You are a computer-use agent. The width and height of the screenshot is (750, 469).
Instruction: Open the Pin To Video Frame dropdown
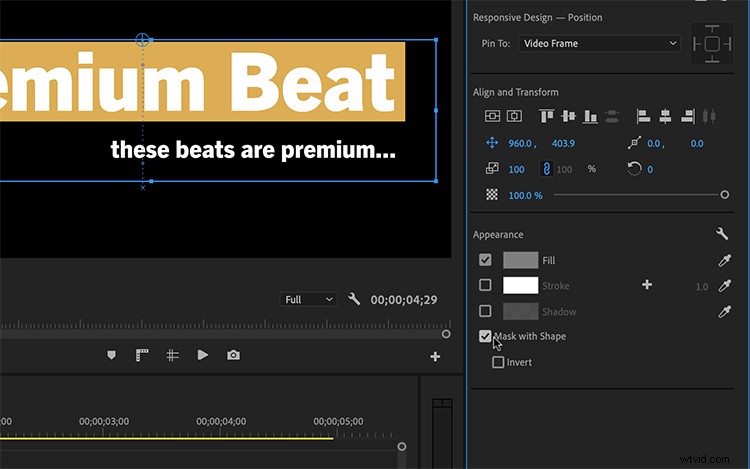pyautogui.click(x=599, y=44)
